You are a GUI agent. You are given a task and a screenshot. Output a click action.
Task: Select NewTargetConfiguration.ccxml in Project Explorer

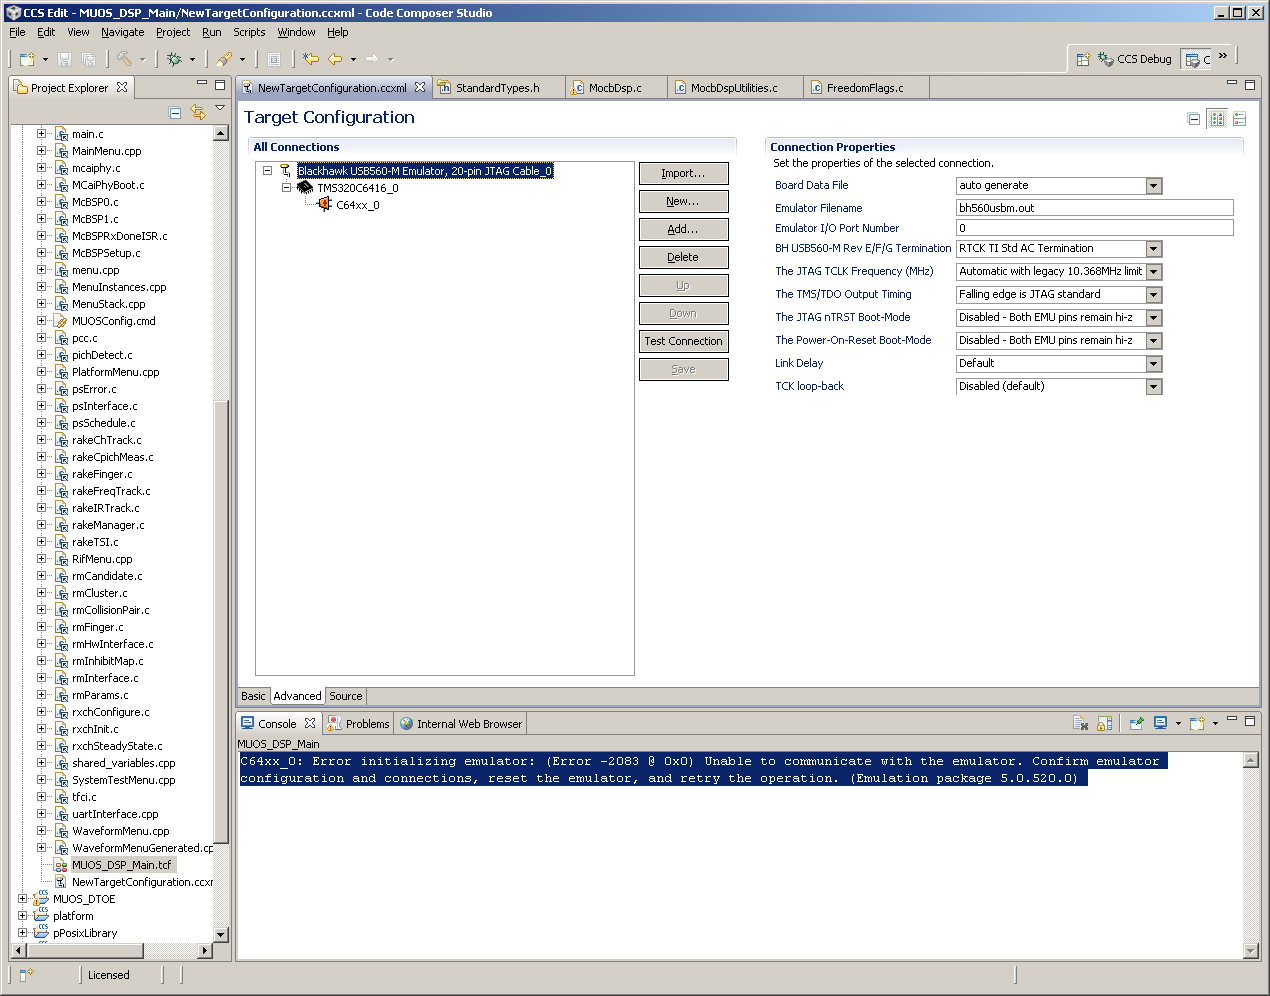pyautogui.click(x=142, y=882)
